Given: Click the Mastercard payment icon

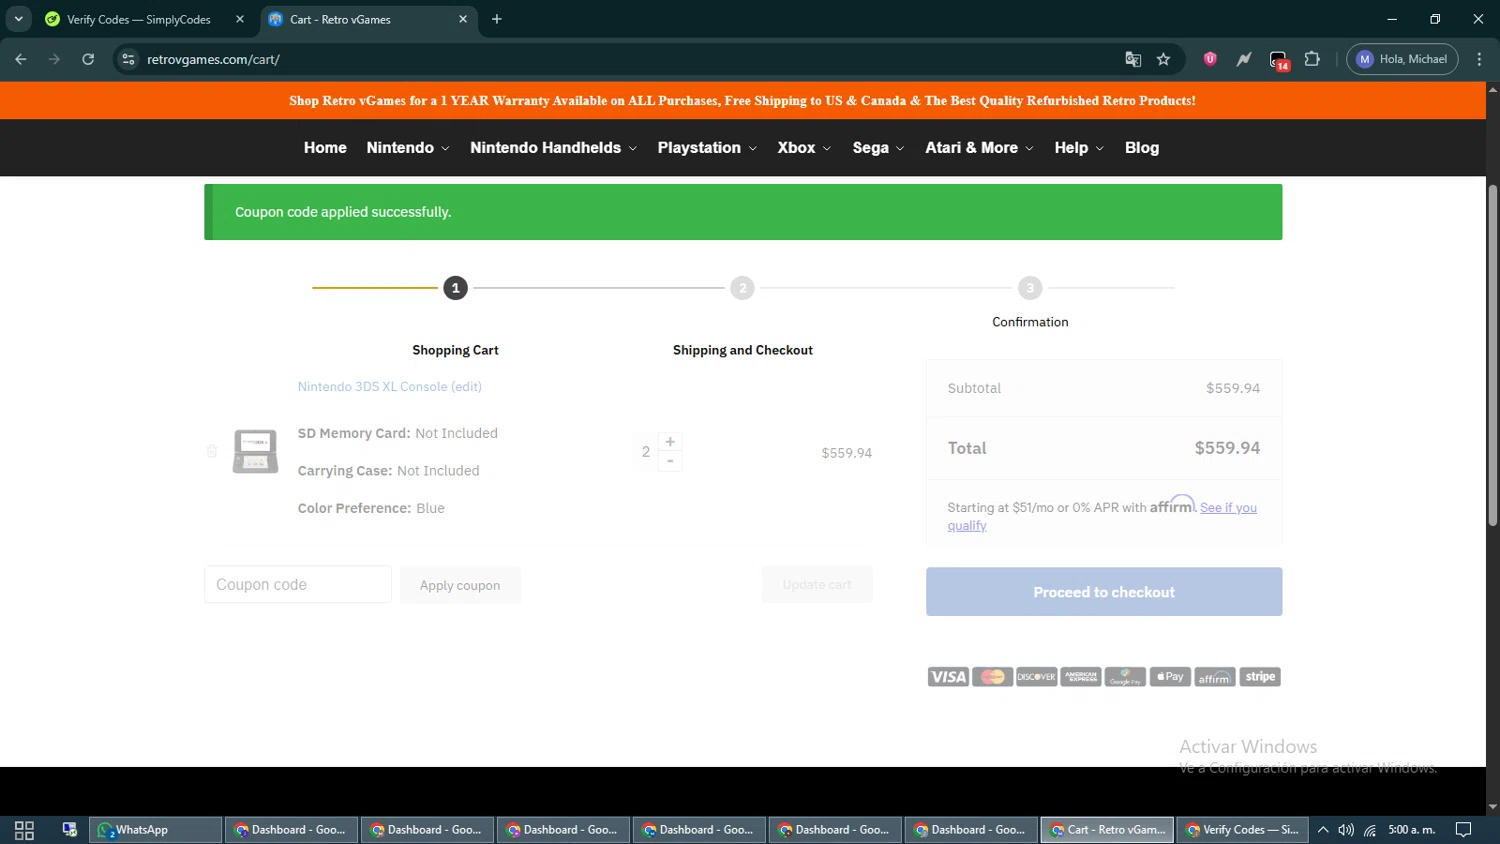Looking at the screenshot, I should [x=993, y=677].
